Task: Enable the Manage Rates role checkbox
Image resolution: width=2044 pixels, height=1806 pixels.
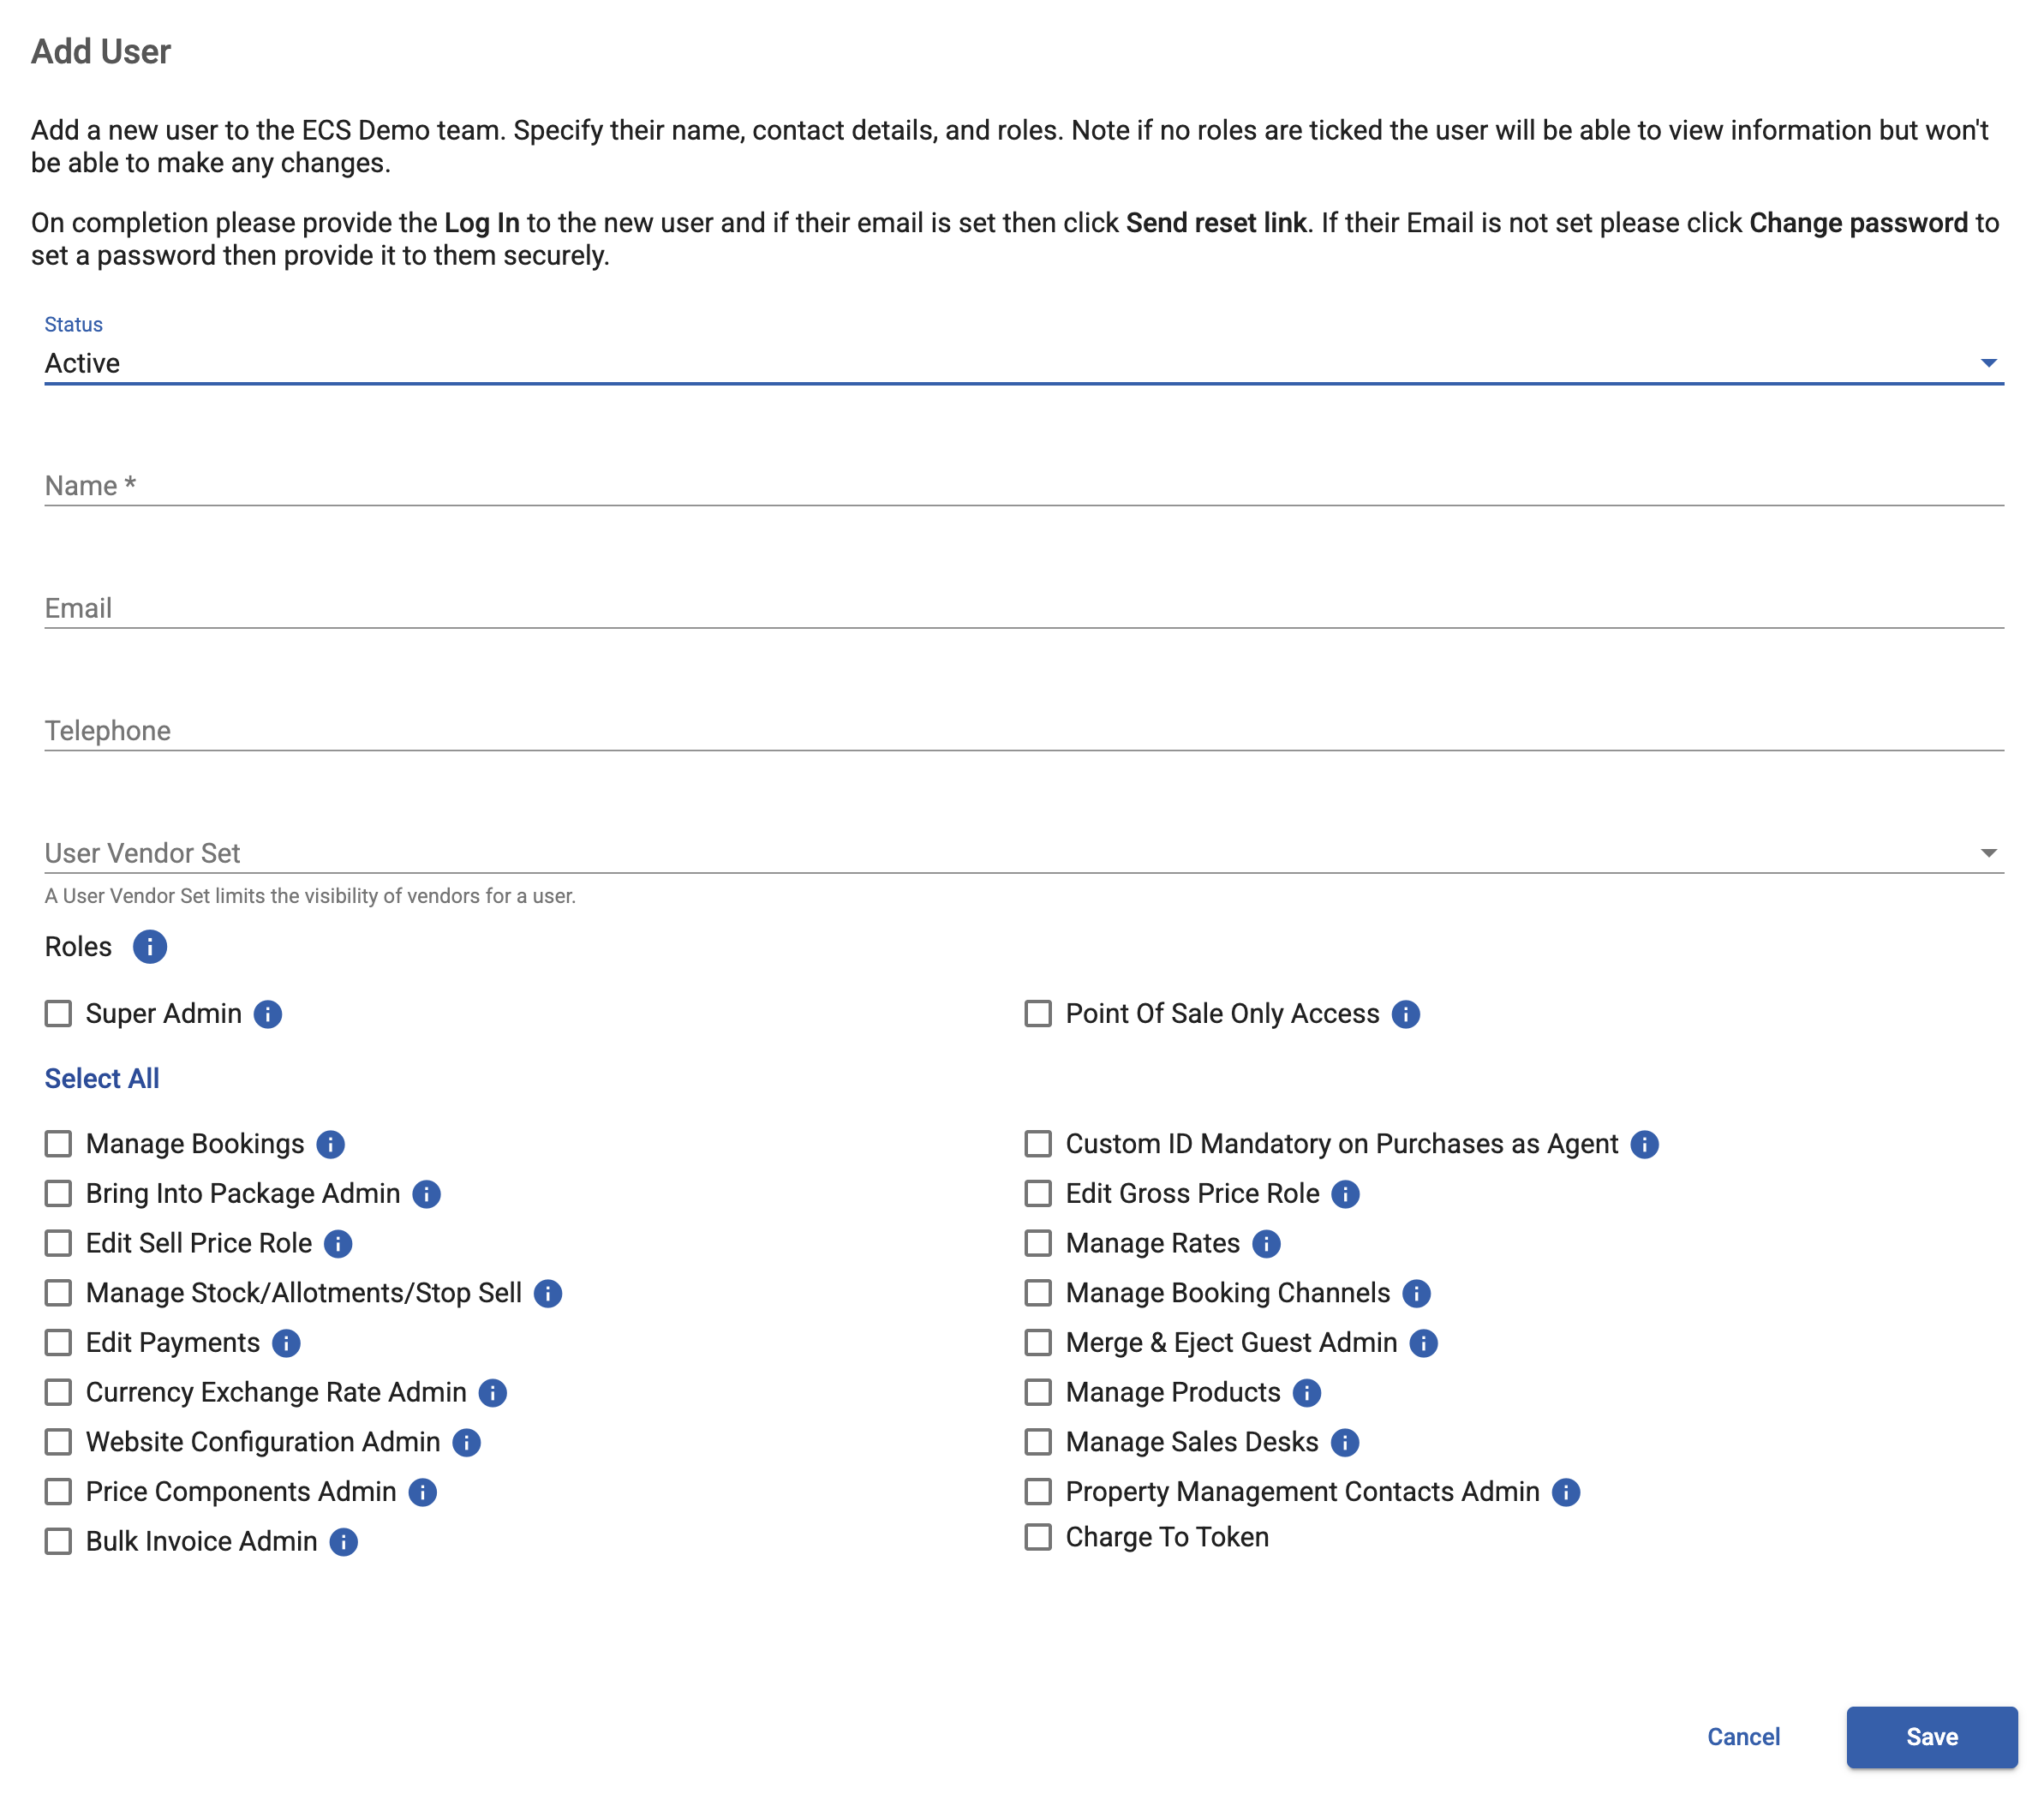Action: coord(1038,1243)
